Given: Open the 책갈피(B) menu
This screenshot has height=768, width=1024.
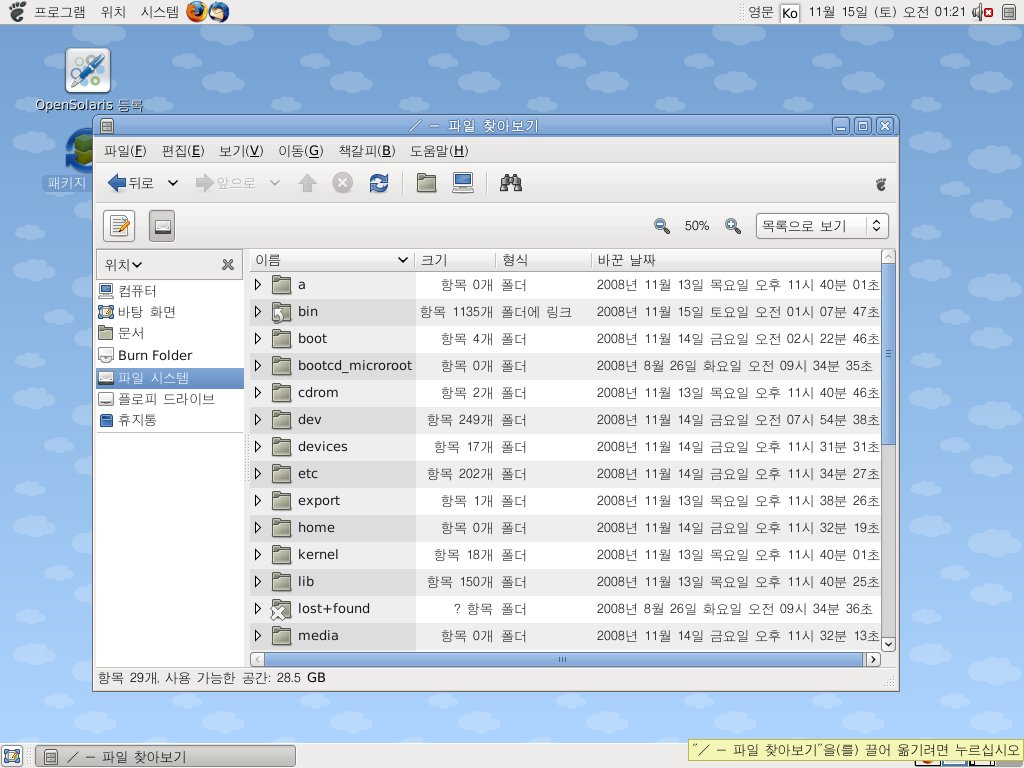Looking at the screenshot, I should [367, 151].
